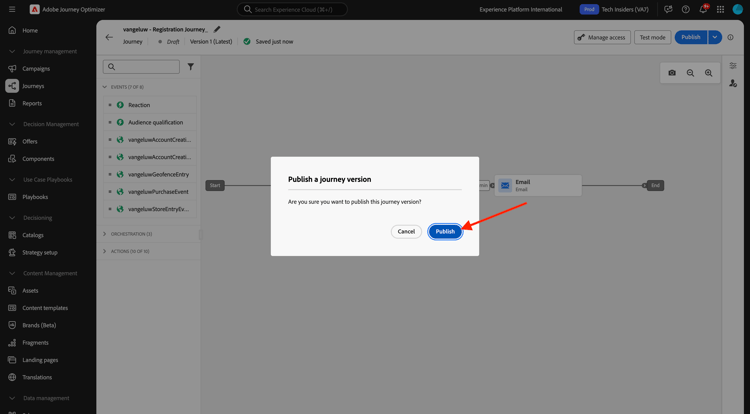The height and width of the screenshot is (414, 750).
Task: Click the Content templates icon
Action: pyautogui.click(x=12, y=308)
